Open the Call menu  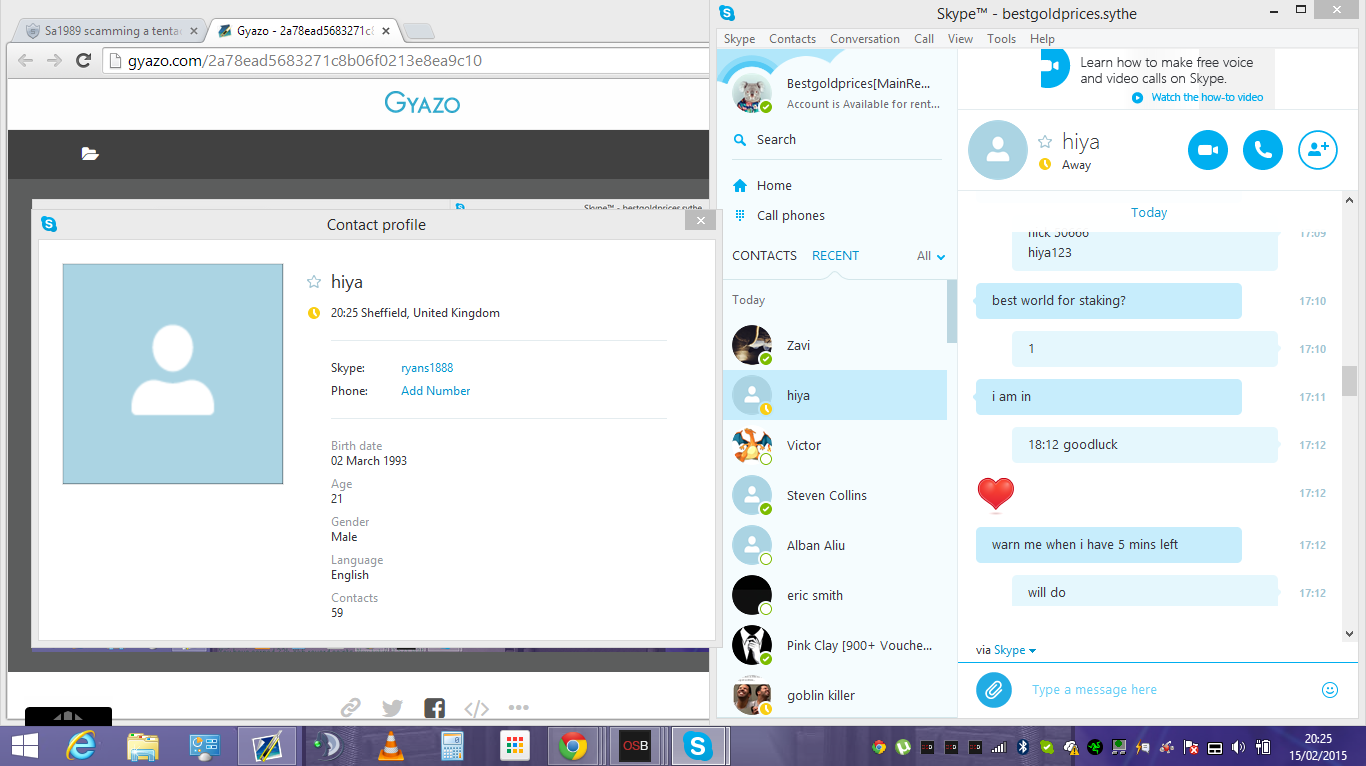pos(924,39)
